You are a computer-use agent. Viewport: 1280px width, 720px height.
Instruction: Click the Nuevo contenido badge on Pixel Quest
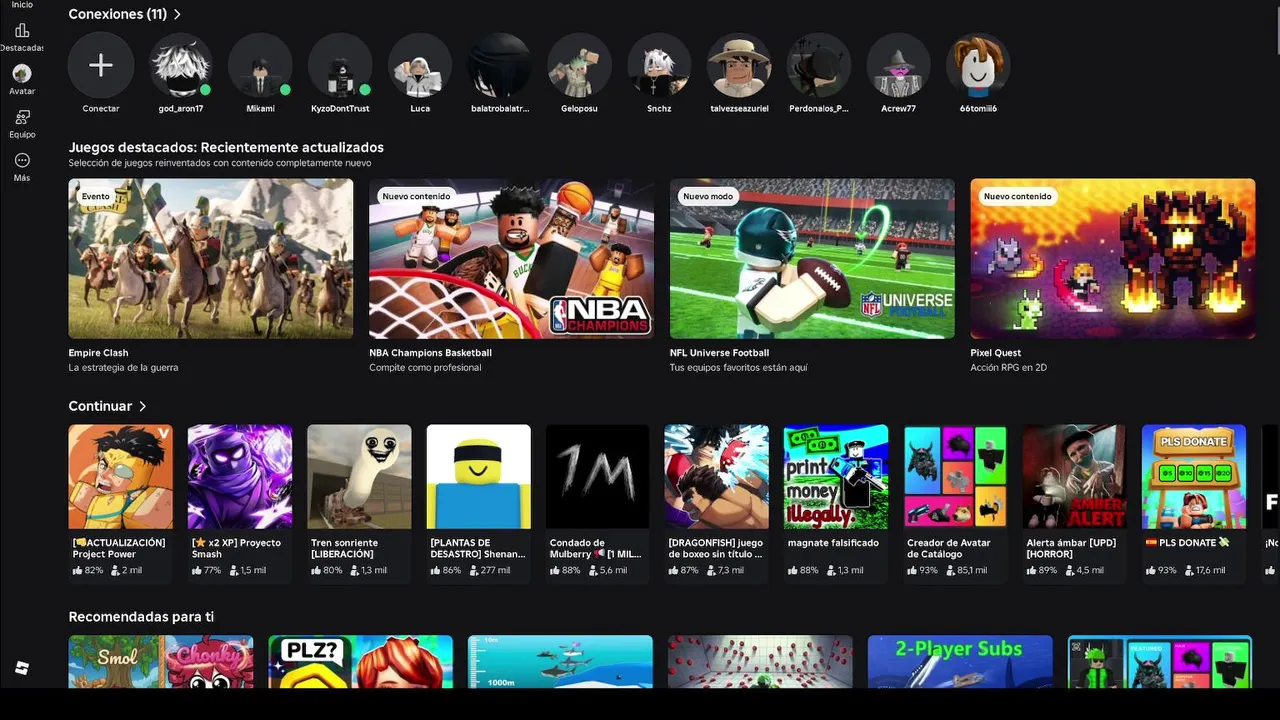pyautogui.click(x=1017, y=197)
